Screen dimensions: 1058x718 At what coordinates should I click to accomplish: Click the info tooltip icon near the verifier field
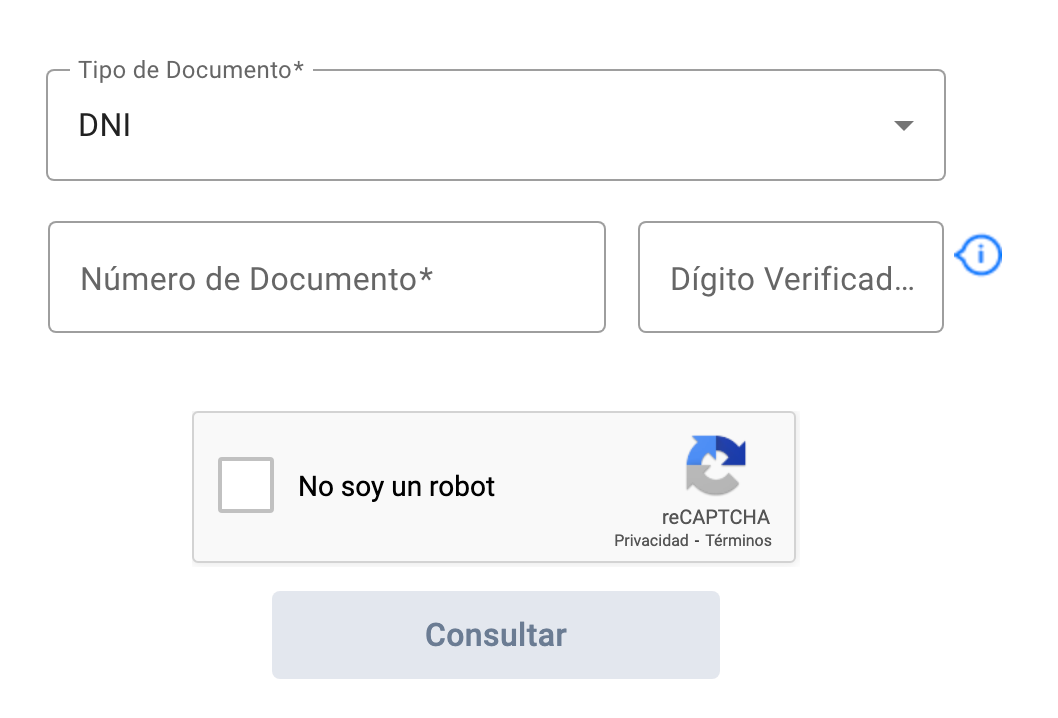978,255
